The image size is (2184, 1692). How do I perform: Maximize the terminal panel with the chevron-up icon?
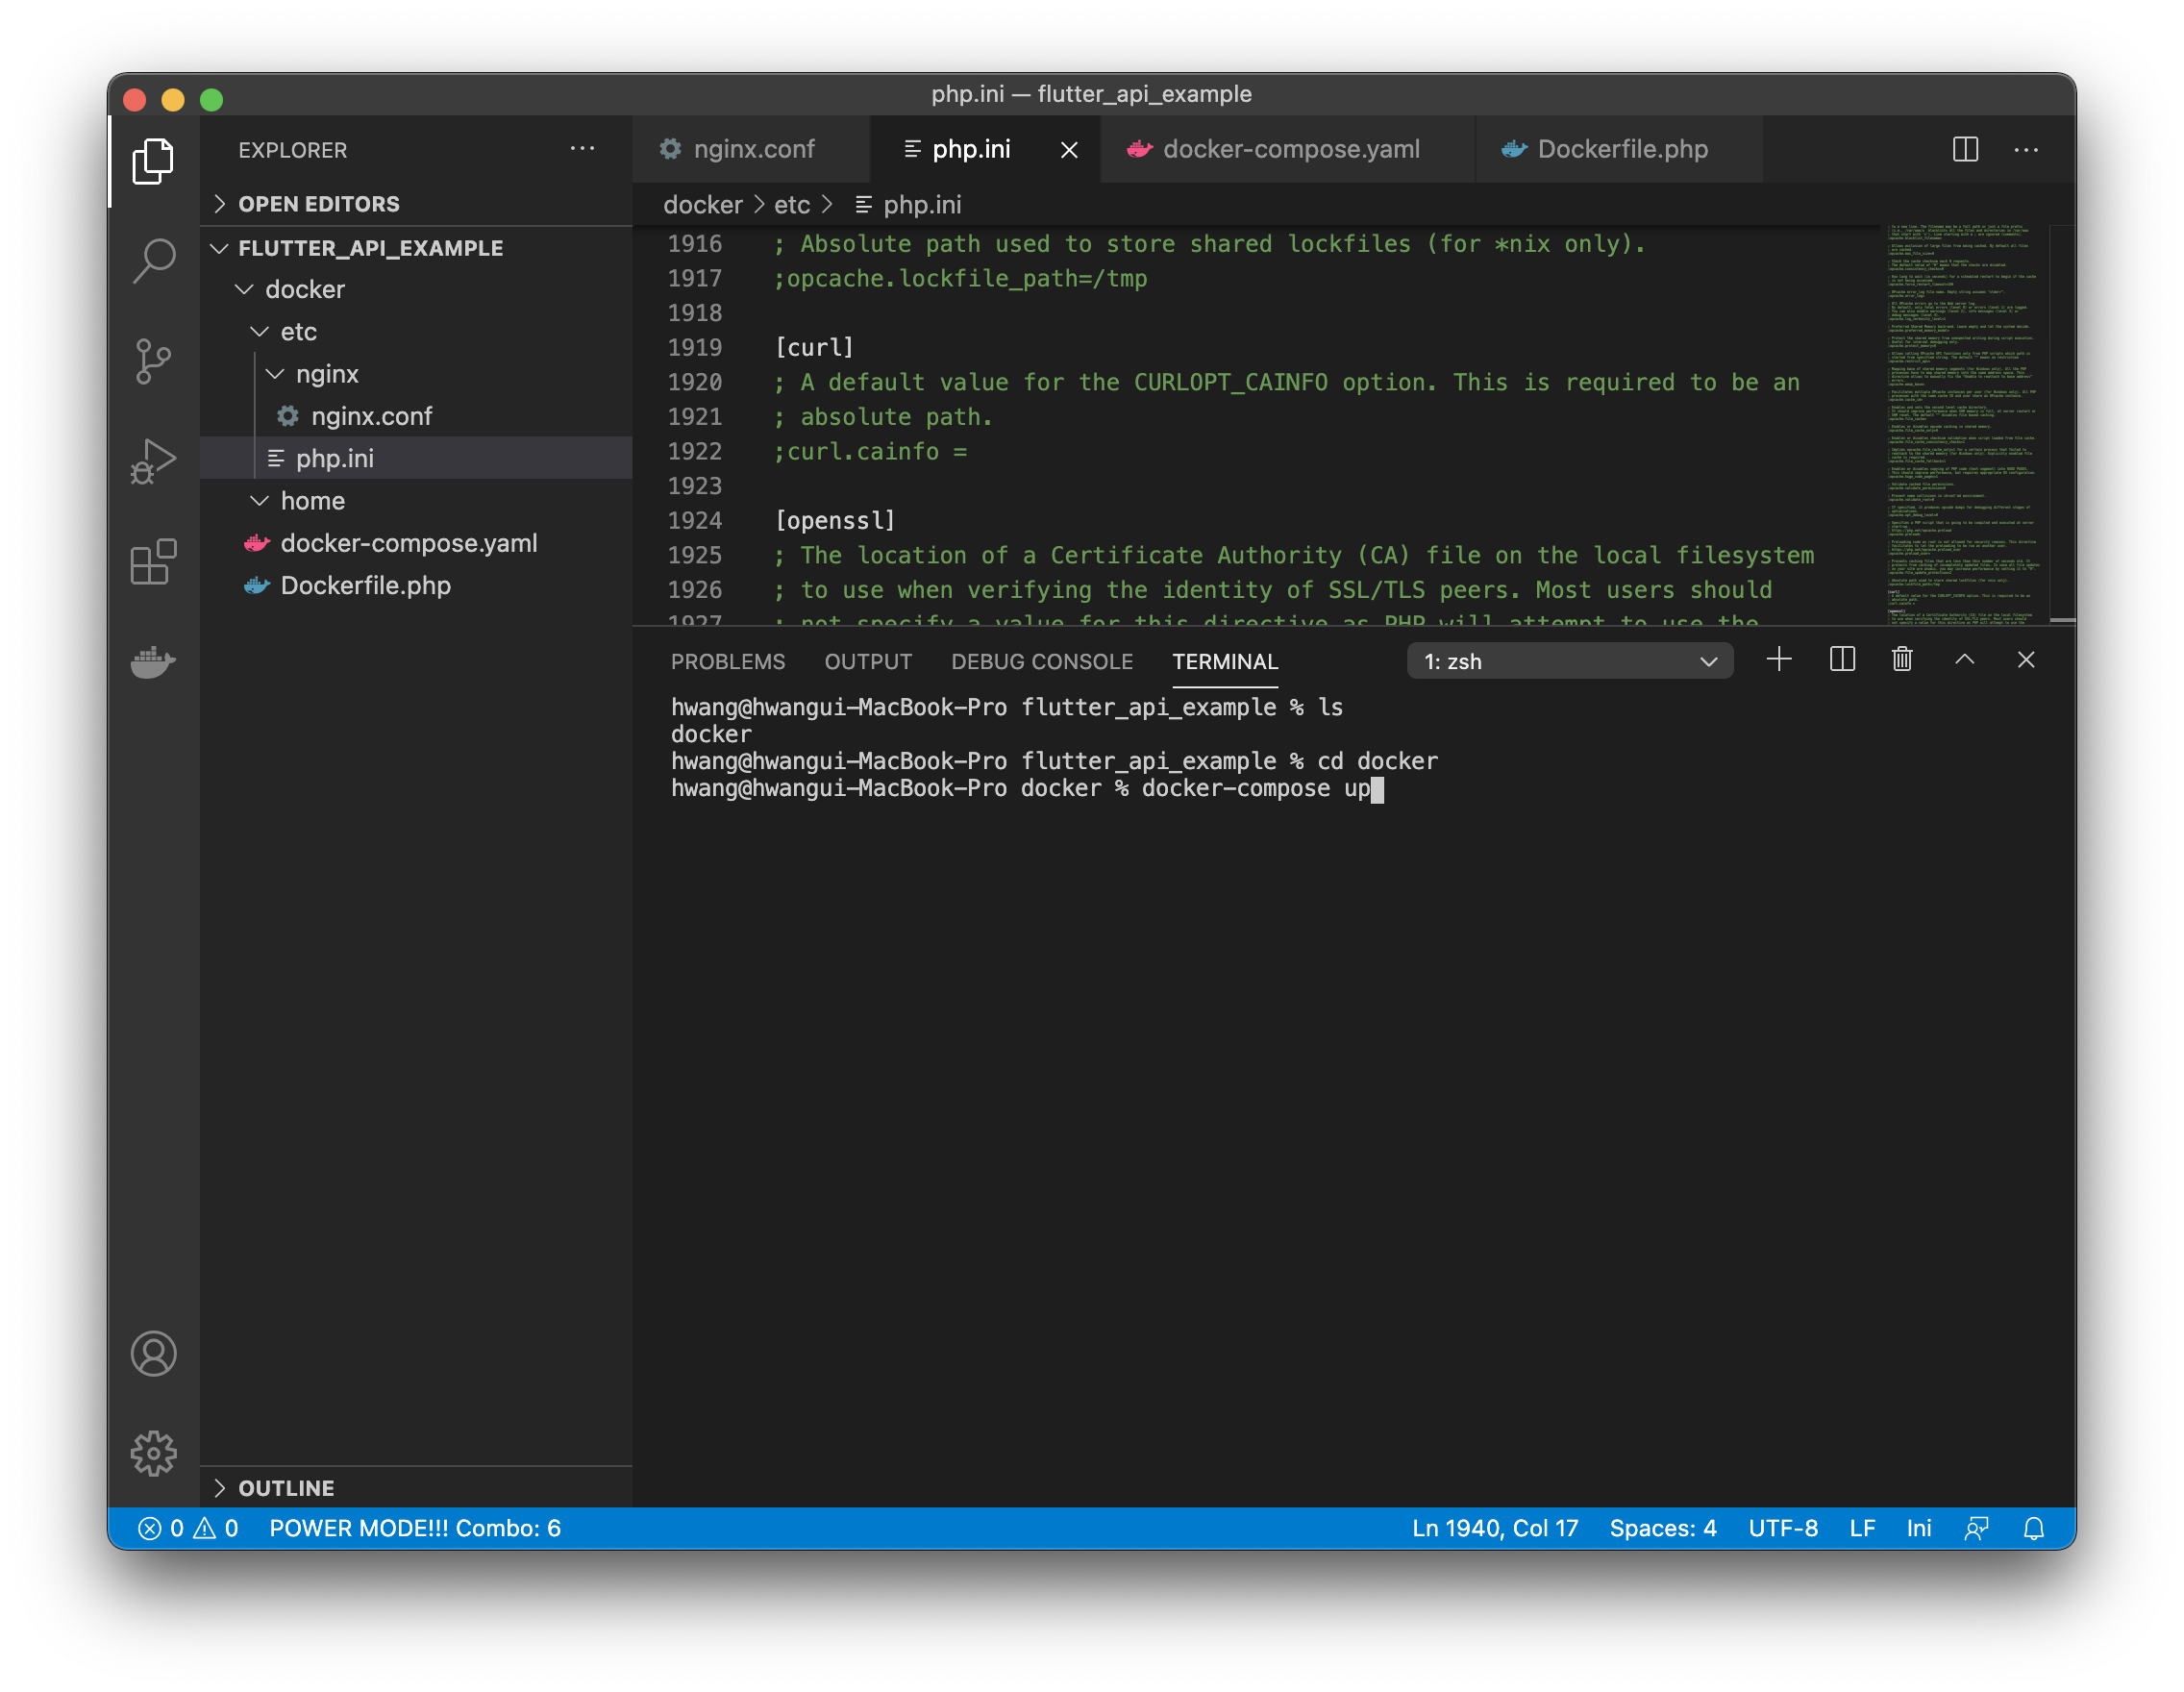click(1964, 660)
